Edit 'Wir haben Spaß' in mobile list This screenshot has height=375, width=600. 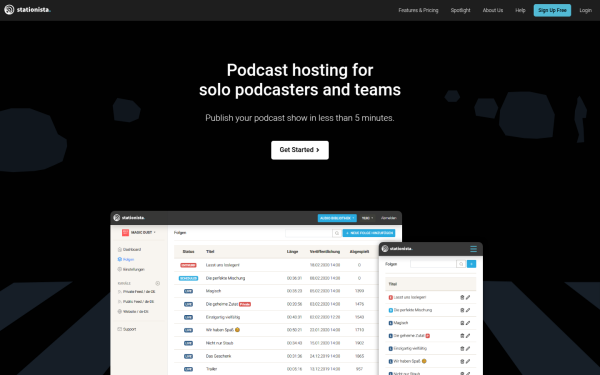[468, 362]
